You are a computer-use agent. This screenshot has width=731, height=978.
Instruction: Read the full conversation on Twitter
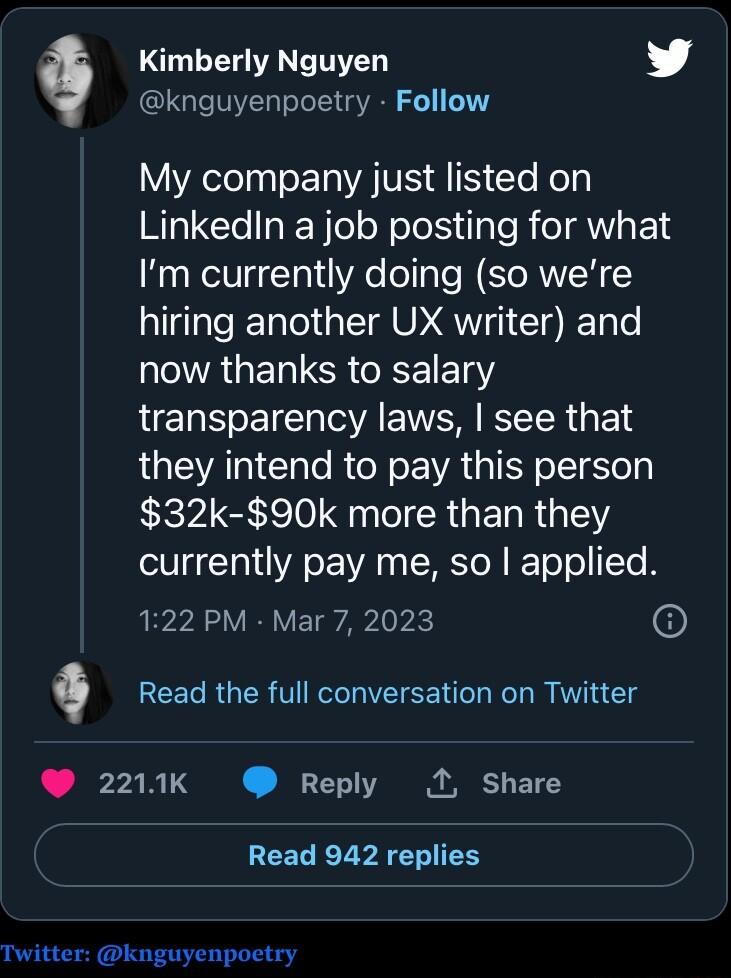[x=388, y=692]
